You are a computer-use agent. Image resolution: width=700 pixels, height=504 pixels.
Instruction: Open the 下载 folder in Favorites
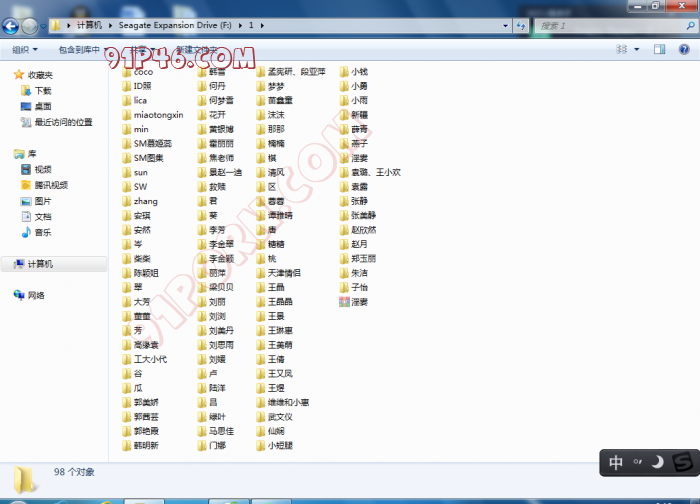[x=42, y=90]
